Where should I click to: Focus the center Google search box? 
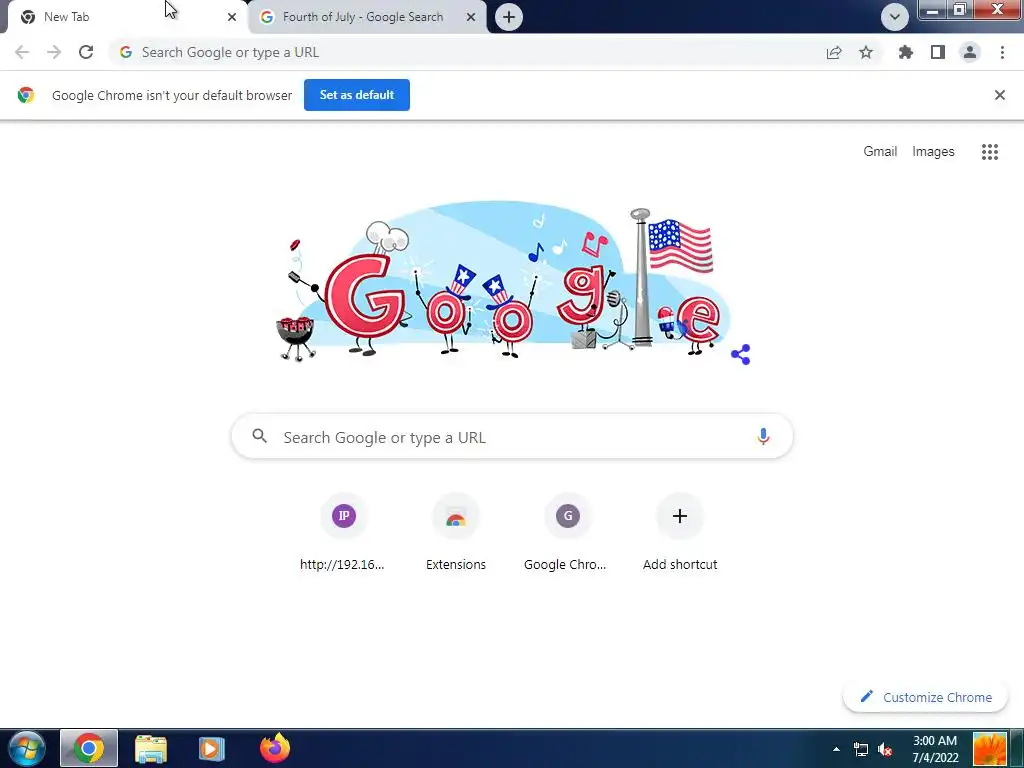pyautogui.click(x=512, y=436)
